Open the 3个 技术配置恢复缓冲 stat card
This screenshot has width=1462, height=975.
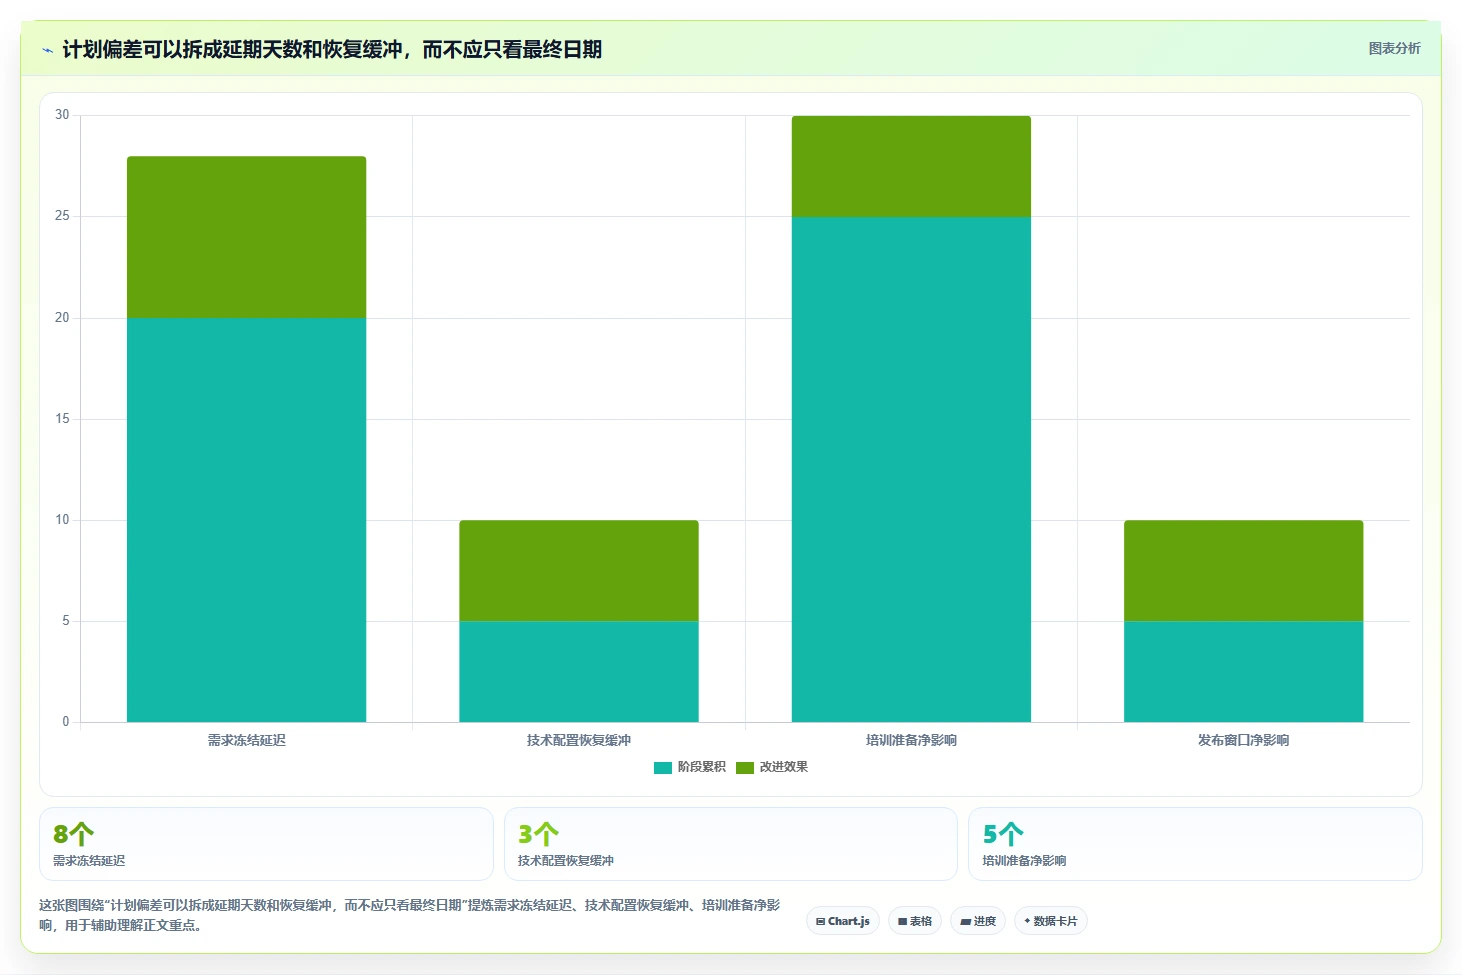tap(731, 844)
